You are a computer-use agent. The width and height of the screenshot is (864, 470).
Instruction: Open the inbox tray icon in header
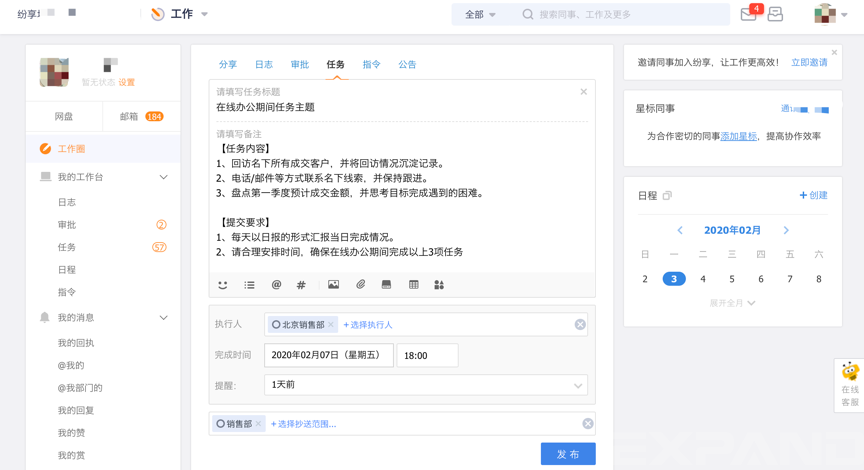(x=775, y=14)
